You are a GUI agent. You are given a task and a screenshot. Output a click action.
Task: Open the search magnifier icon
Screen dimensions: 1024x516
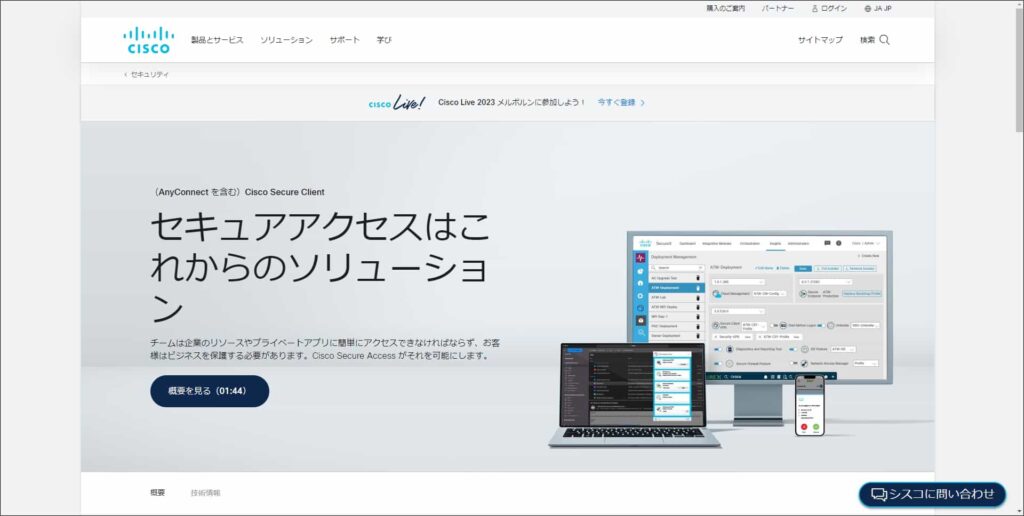884,40
